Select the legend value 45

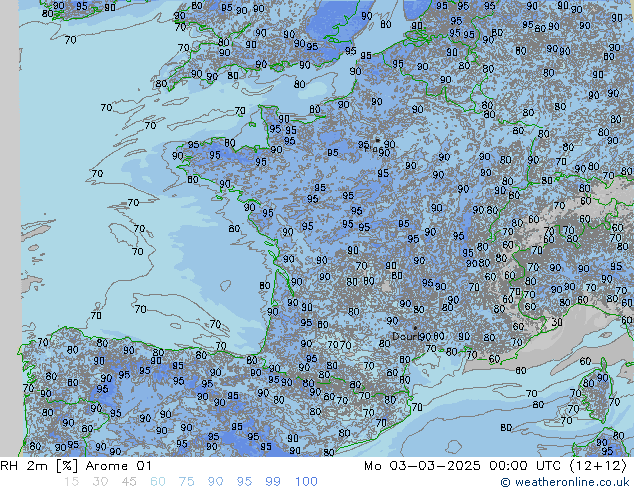(129, 482)
